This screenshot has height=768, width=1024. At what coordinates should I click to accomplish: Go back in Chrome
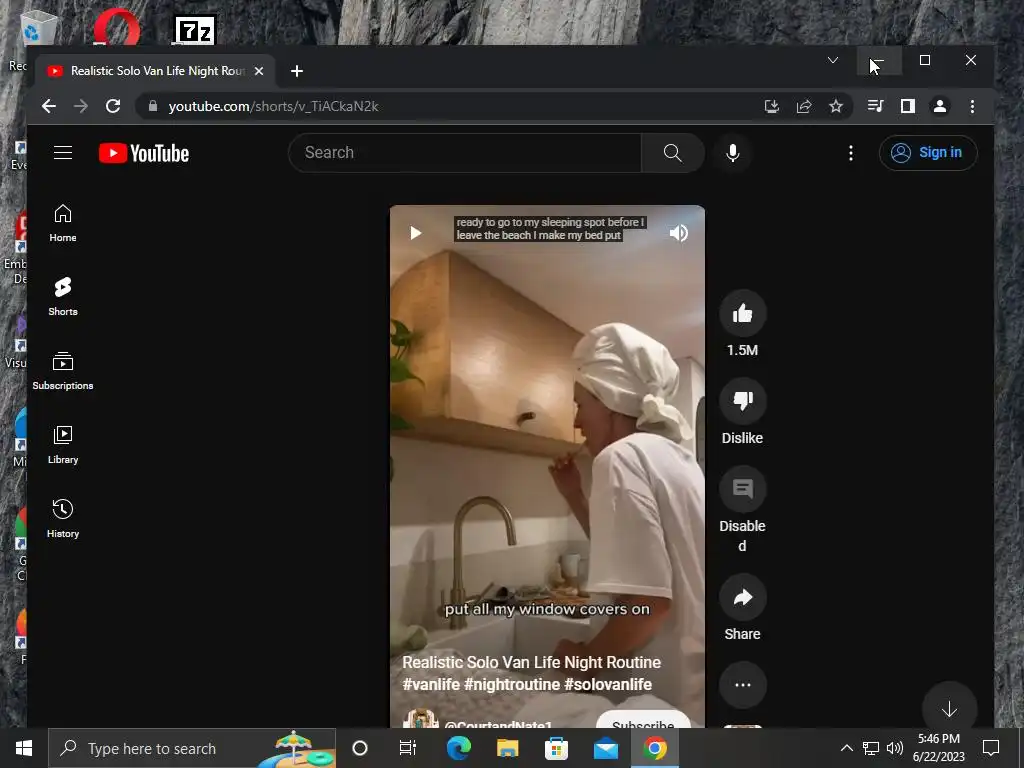(48, 106)
